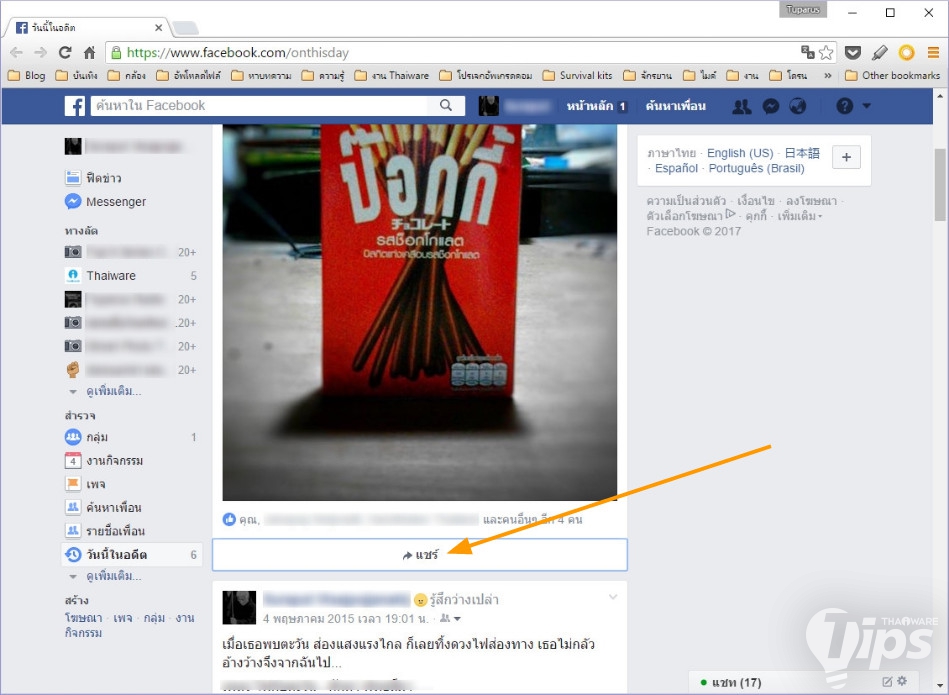The height and width of the screenshot is (695, 949).
Task: Reload the page
Action: pos(65,53)
